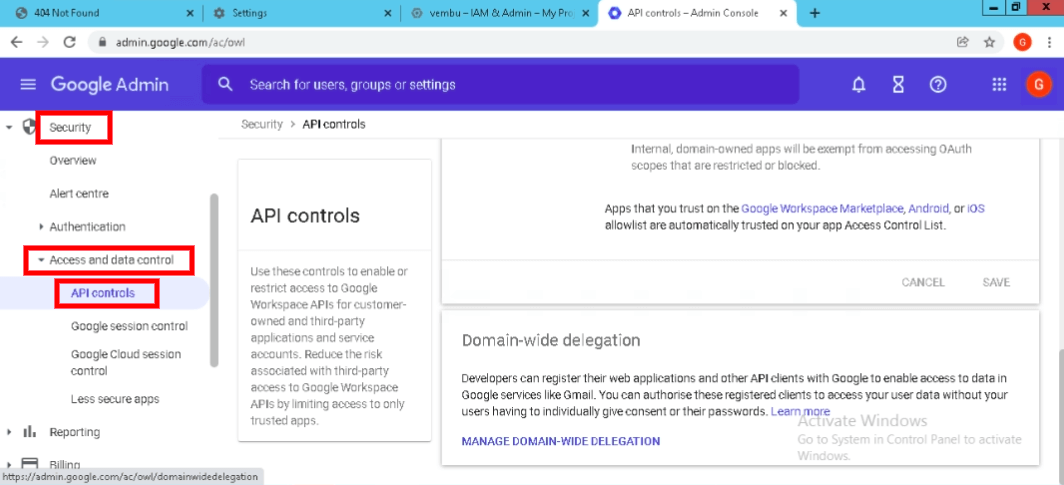Open the notifications bell
Viewport: 1064px width, 485px height.
859,85
